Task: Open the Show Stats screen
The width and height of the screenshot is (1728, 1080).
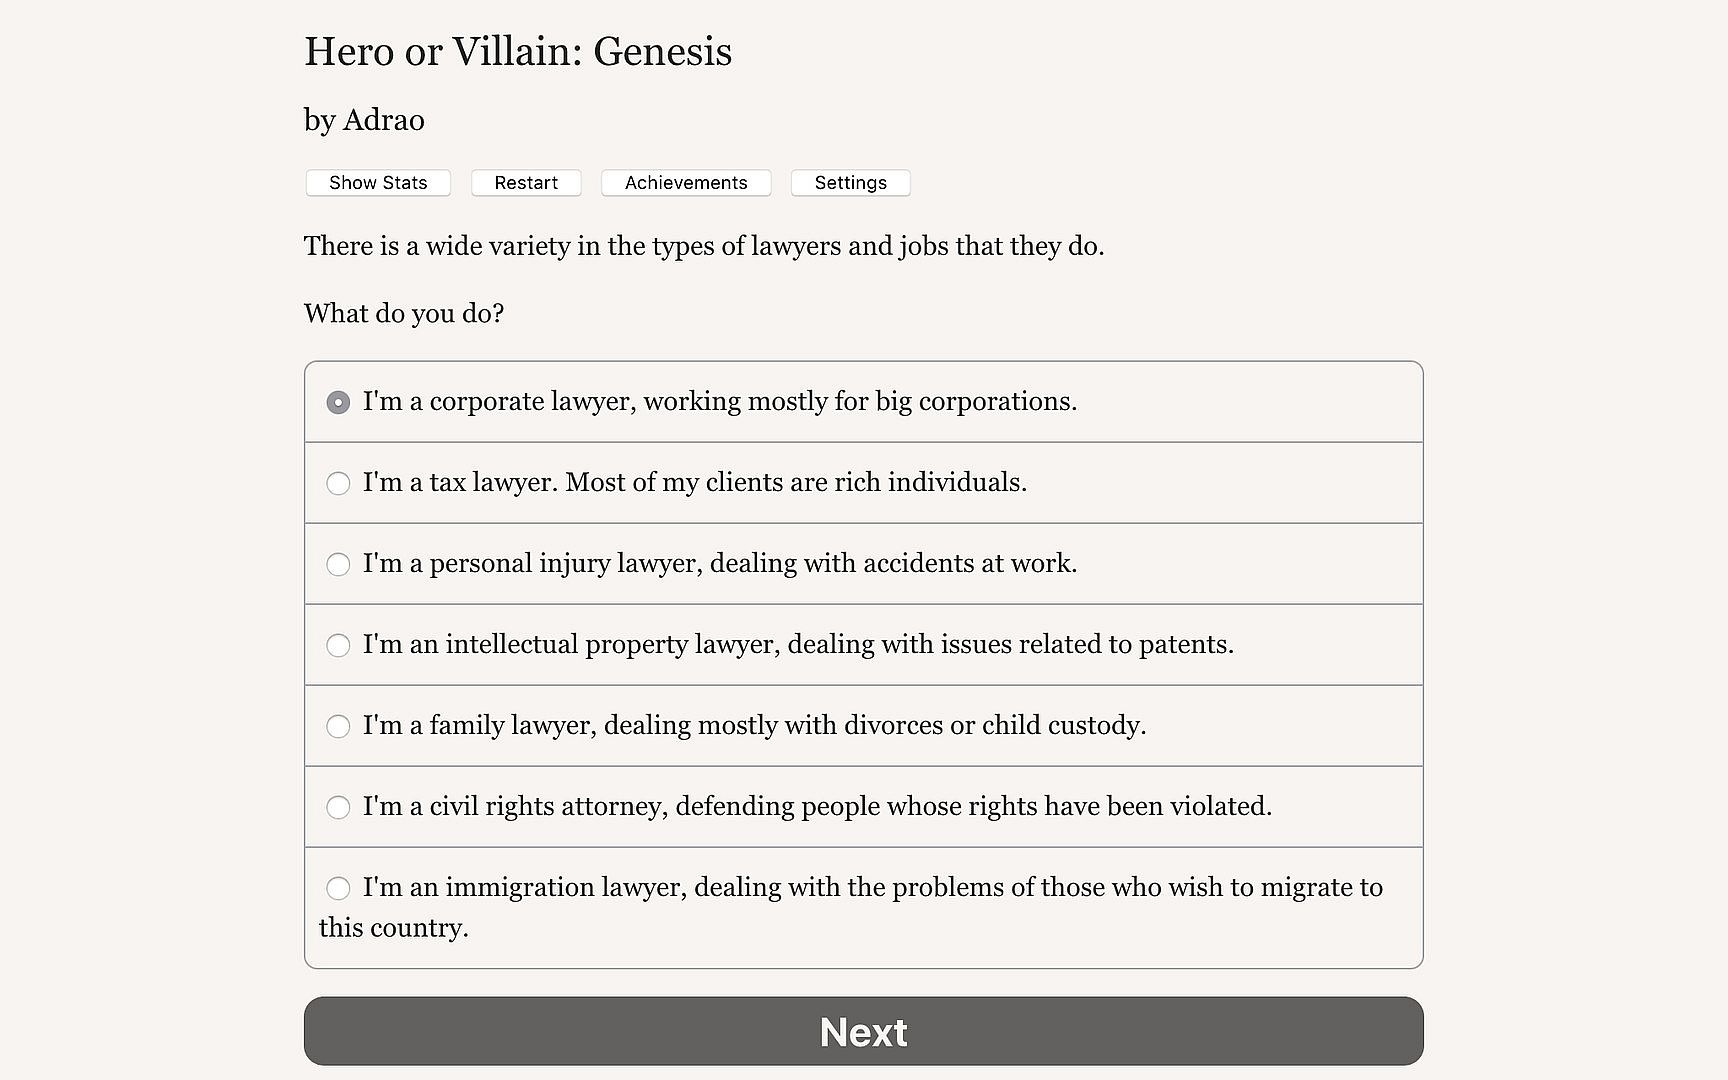Action: 378,183
